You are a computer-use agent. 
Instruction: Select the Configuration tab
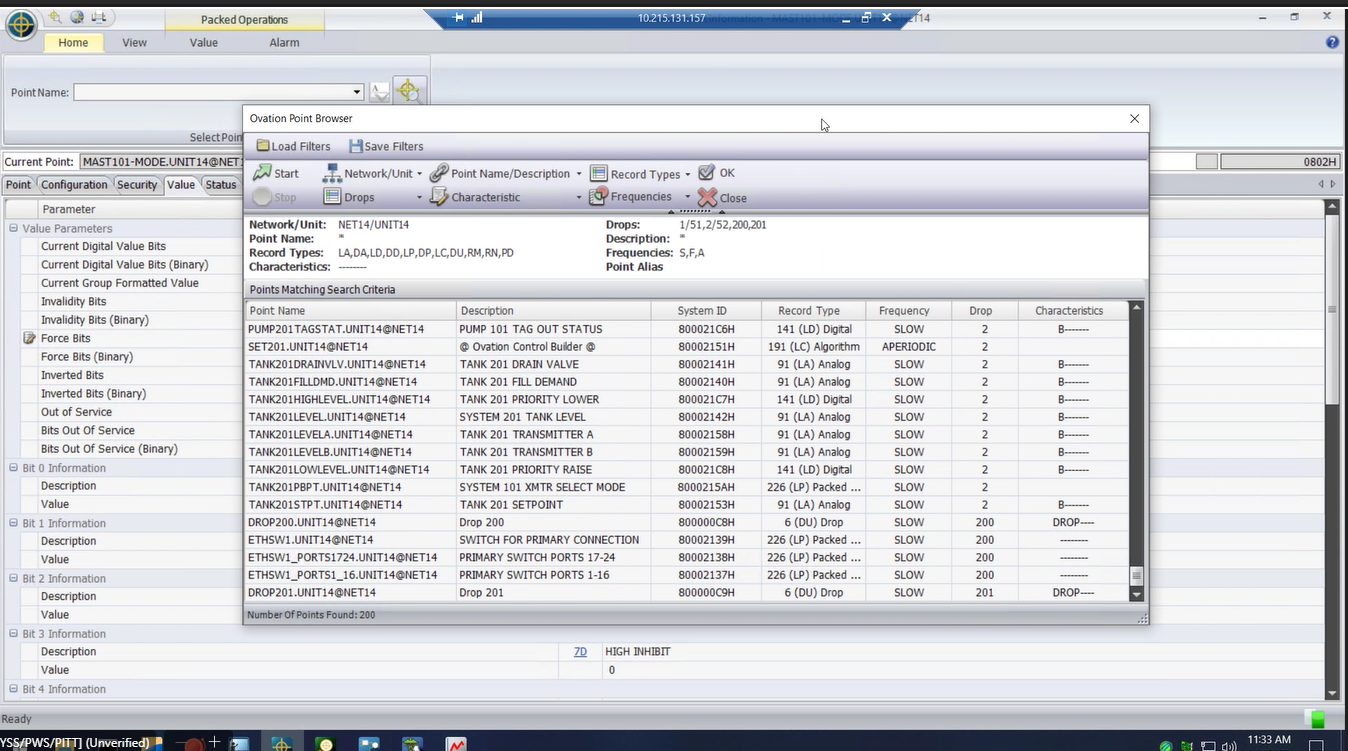[x=74, y=185]
